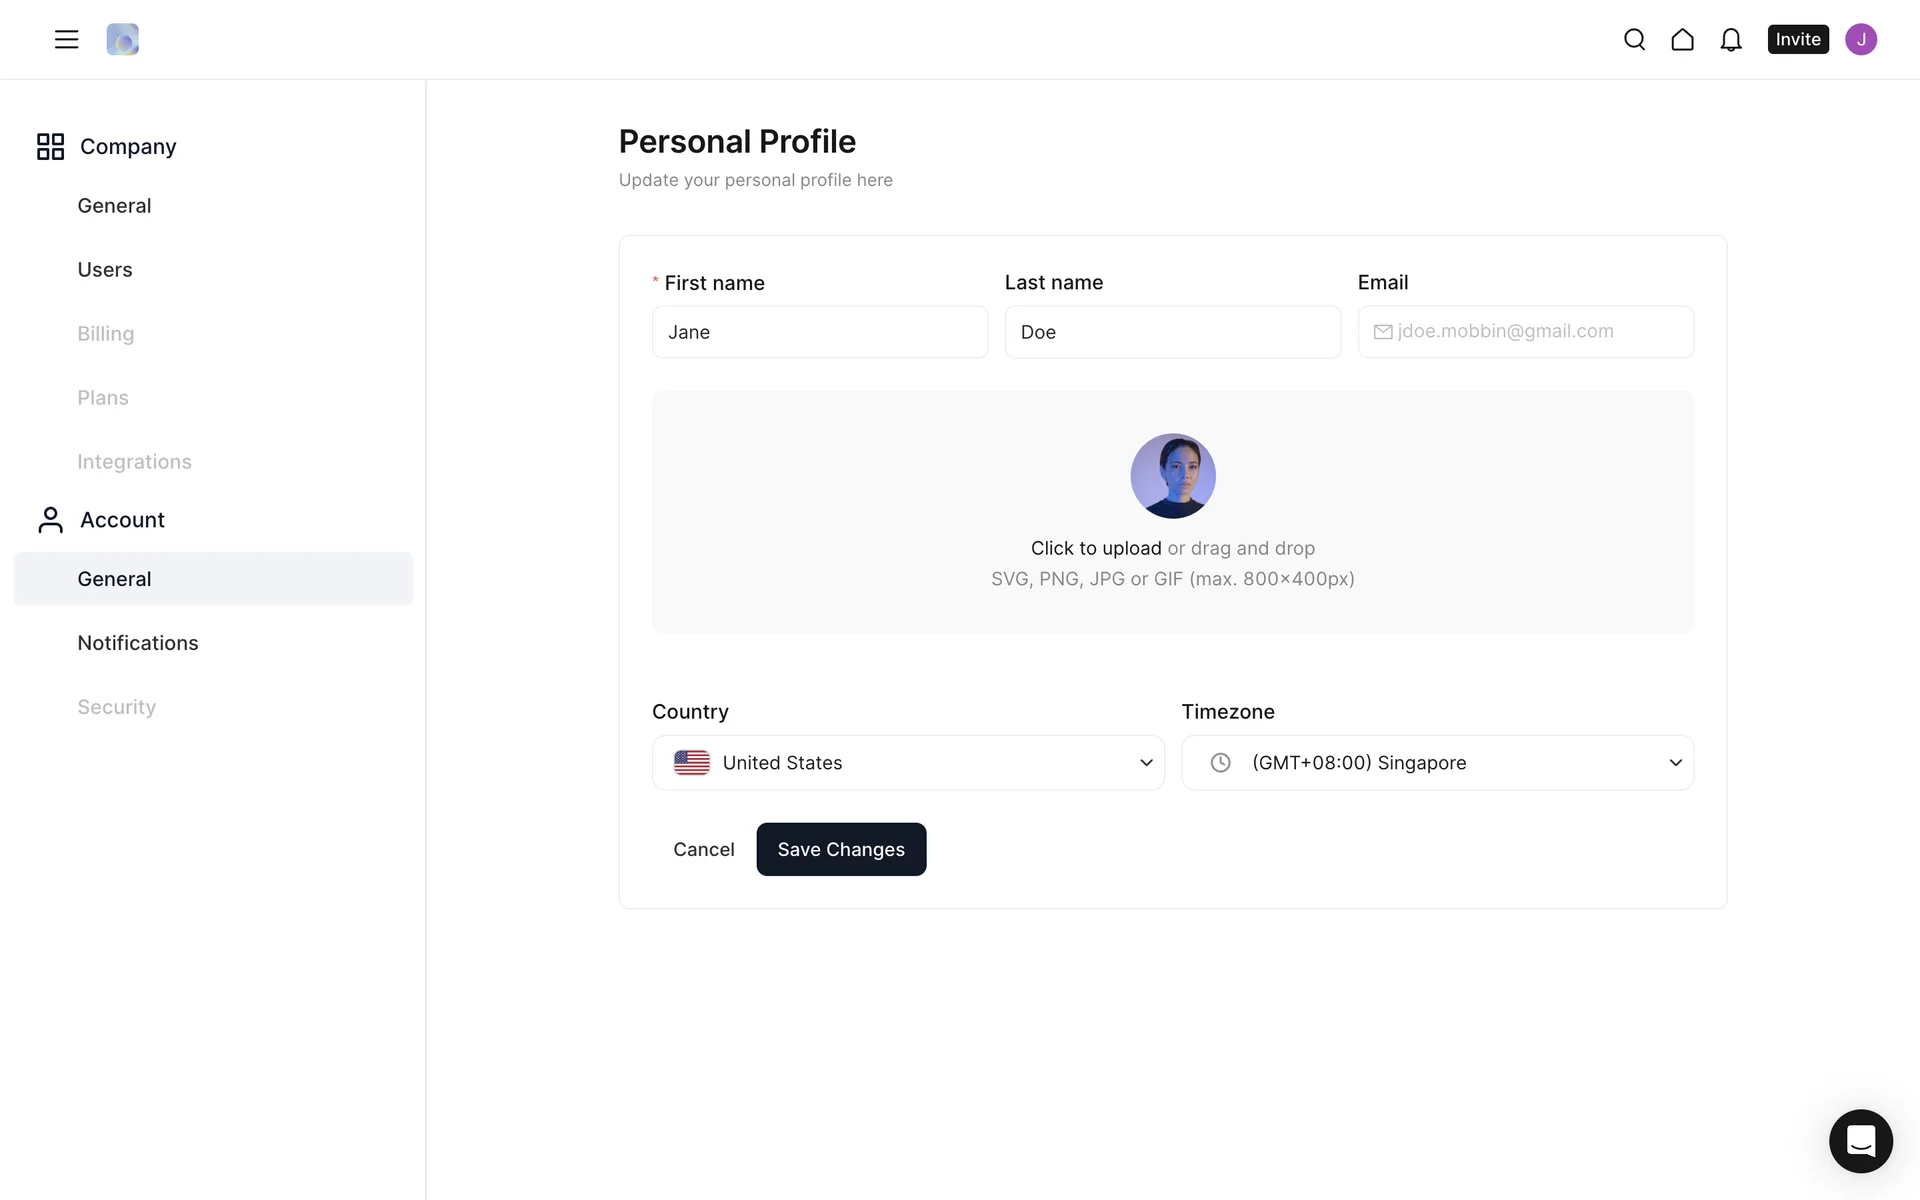This screenshot has width=1920, height=1200.
Task: Cancel profile edits
Action: 703,849
